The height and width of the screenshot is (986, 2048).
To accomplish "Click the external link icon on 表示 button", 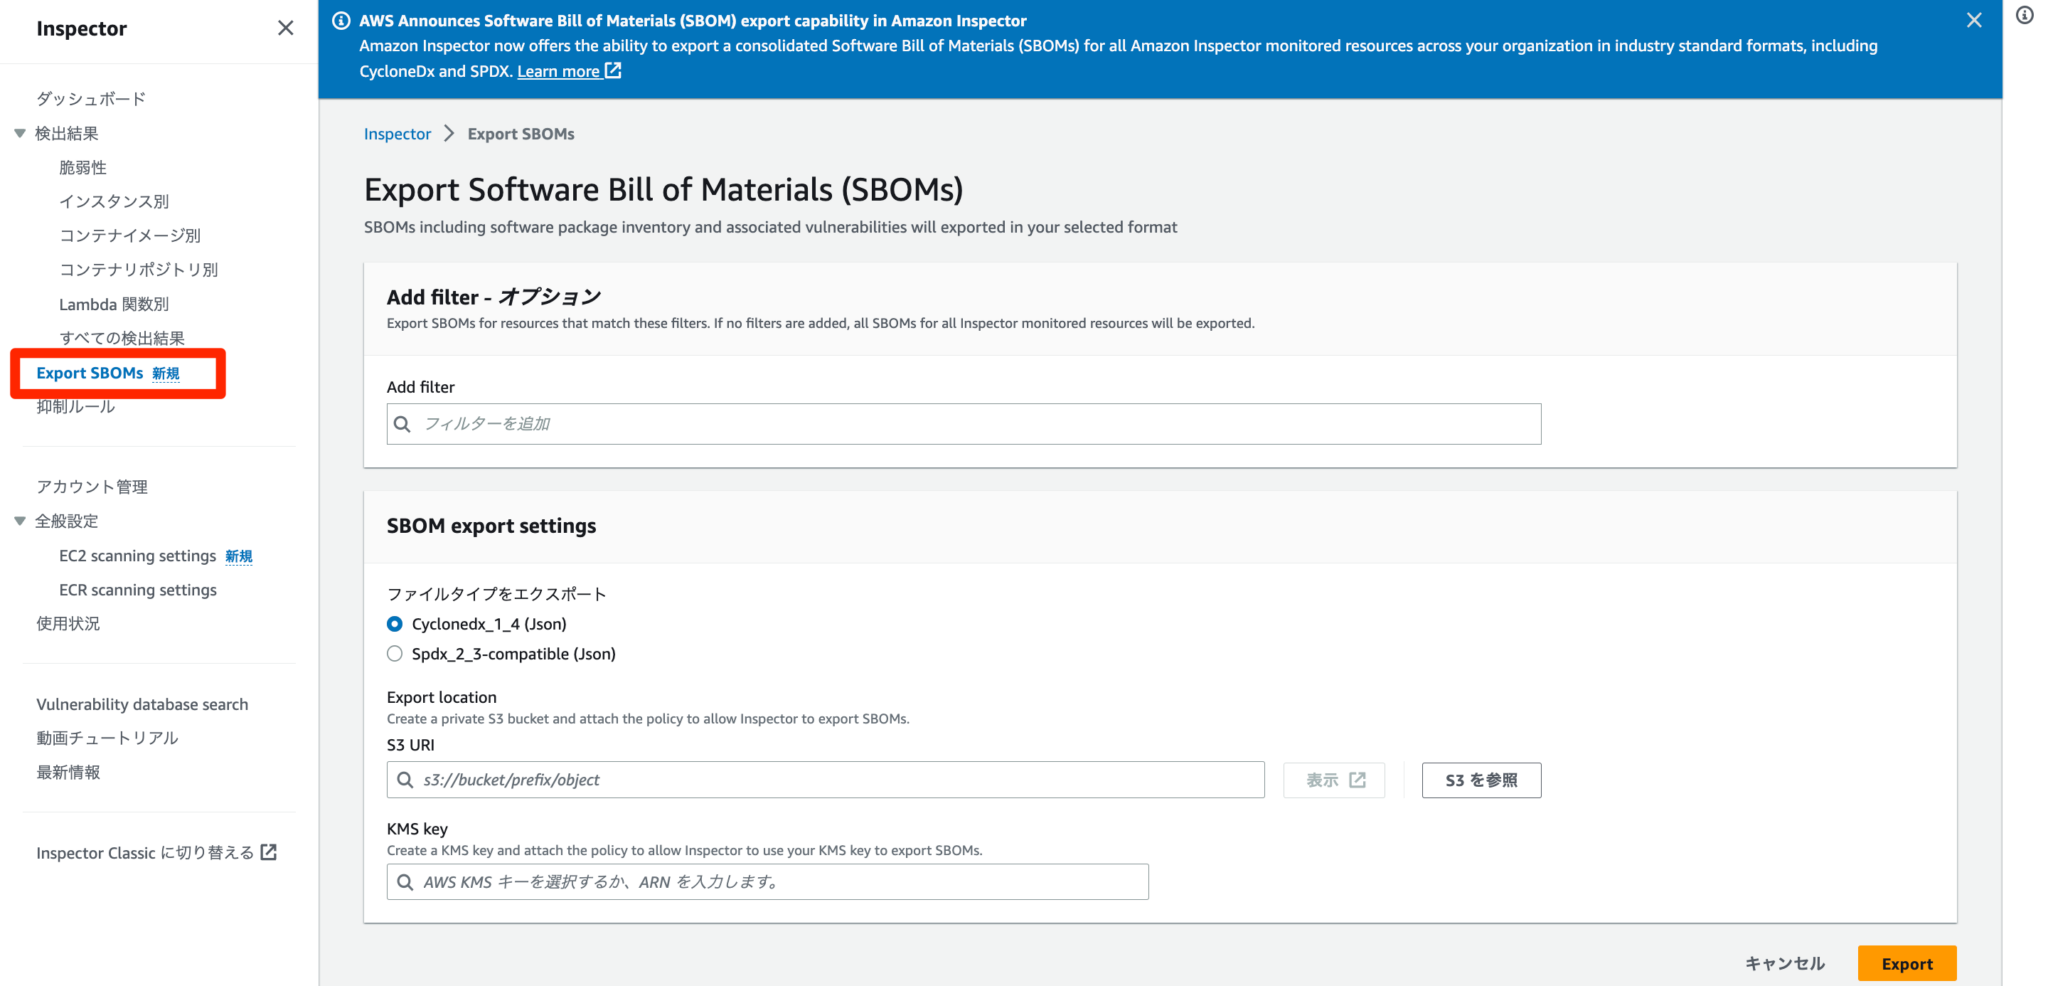I will (1359, 780).
